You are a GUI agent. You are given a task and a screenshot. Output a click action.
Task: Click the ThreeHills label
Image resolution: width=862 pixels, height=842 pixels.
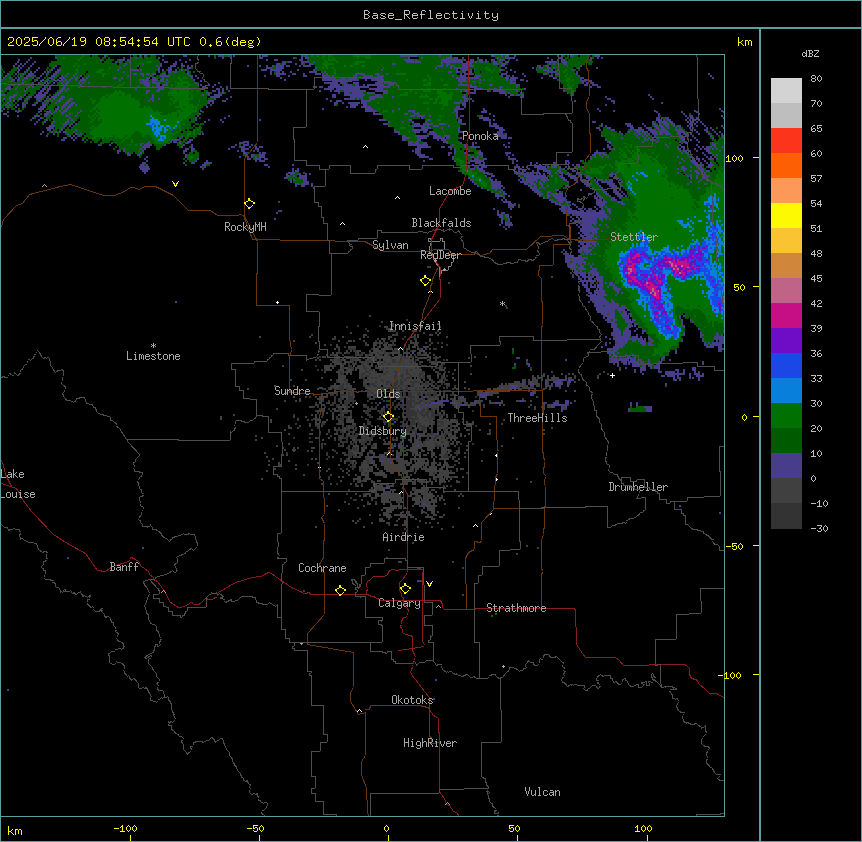point(537,418)
